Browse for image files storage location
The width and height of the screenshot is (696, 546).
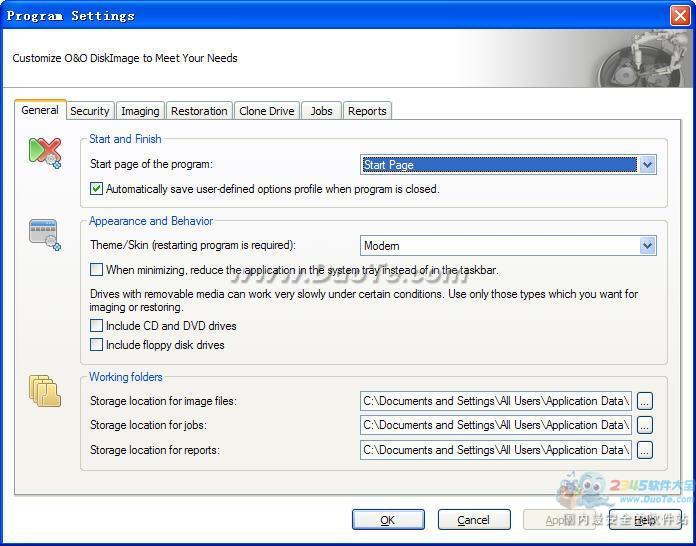pyautogui.click(x=645, y=401)
